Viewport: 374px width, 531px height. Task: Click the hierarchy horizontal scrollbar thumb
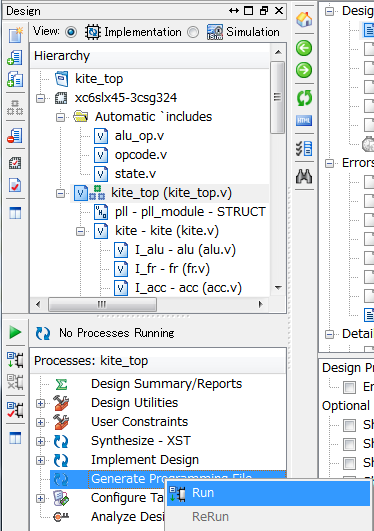[x=102, y=304]
